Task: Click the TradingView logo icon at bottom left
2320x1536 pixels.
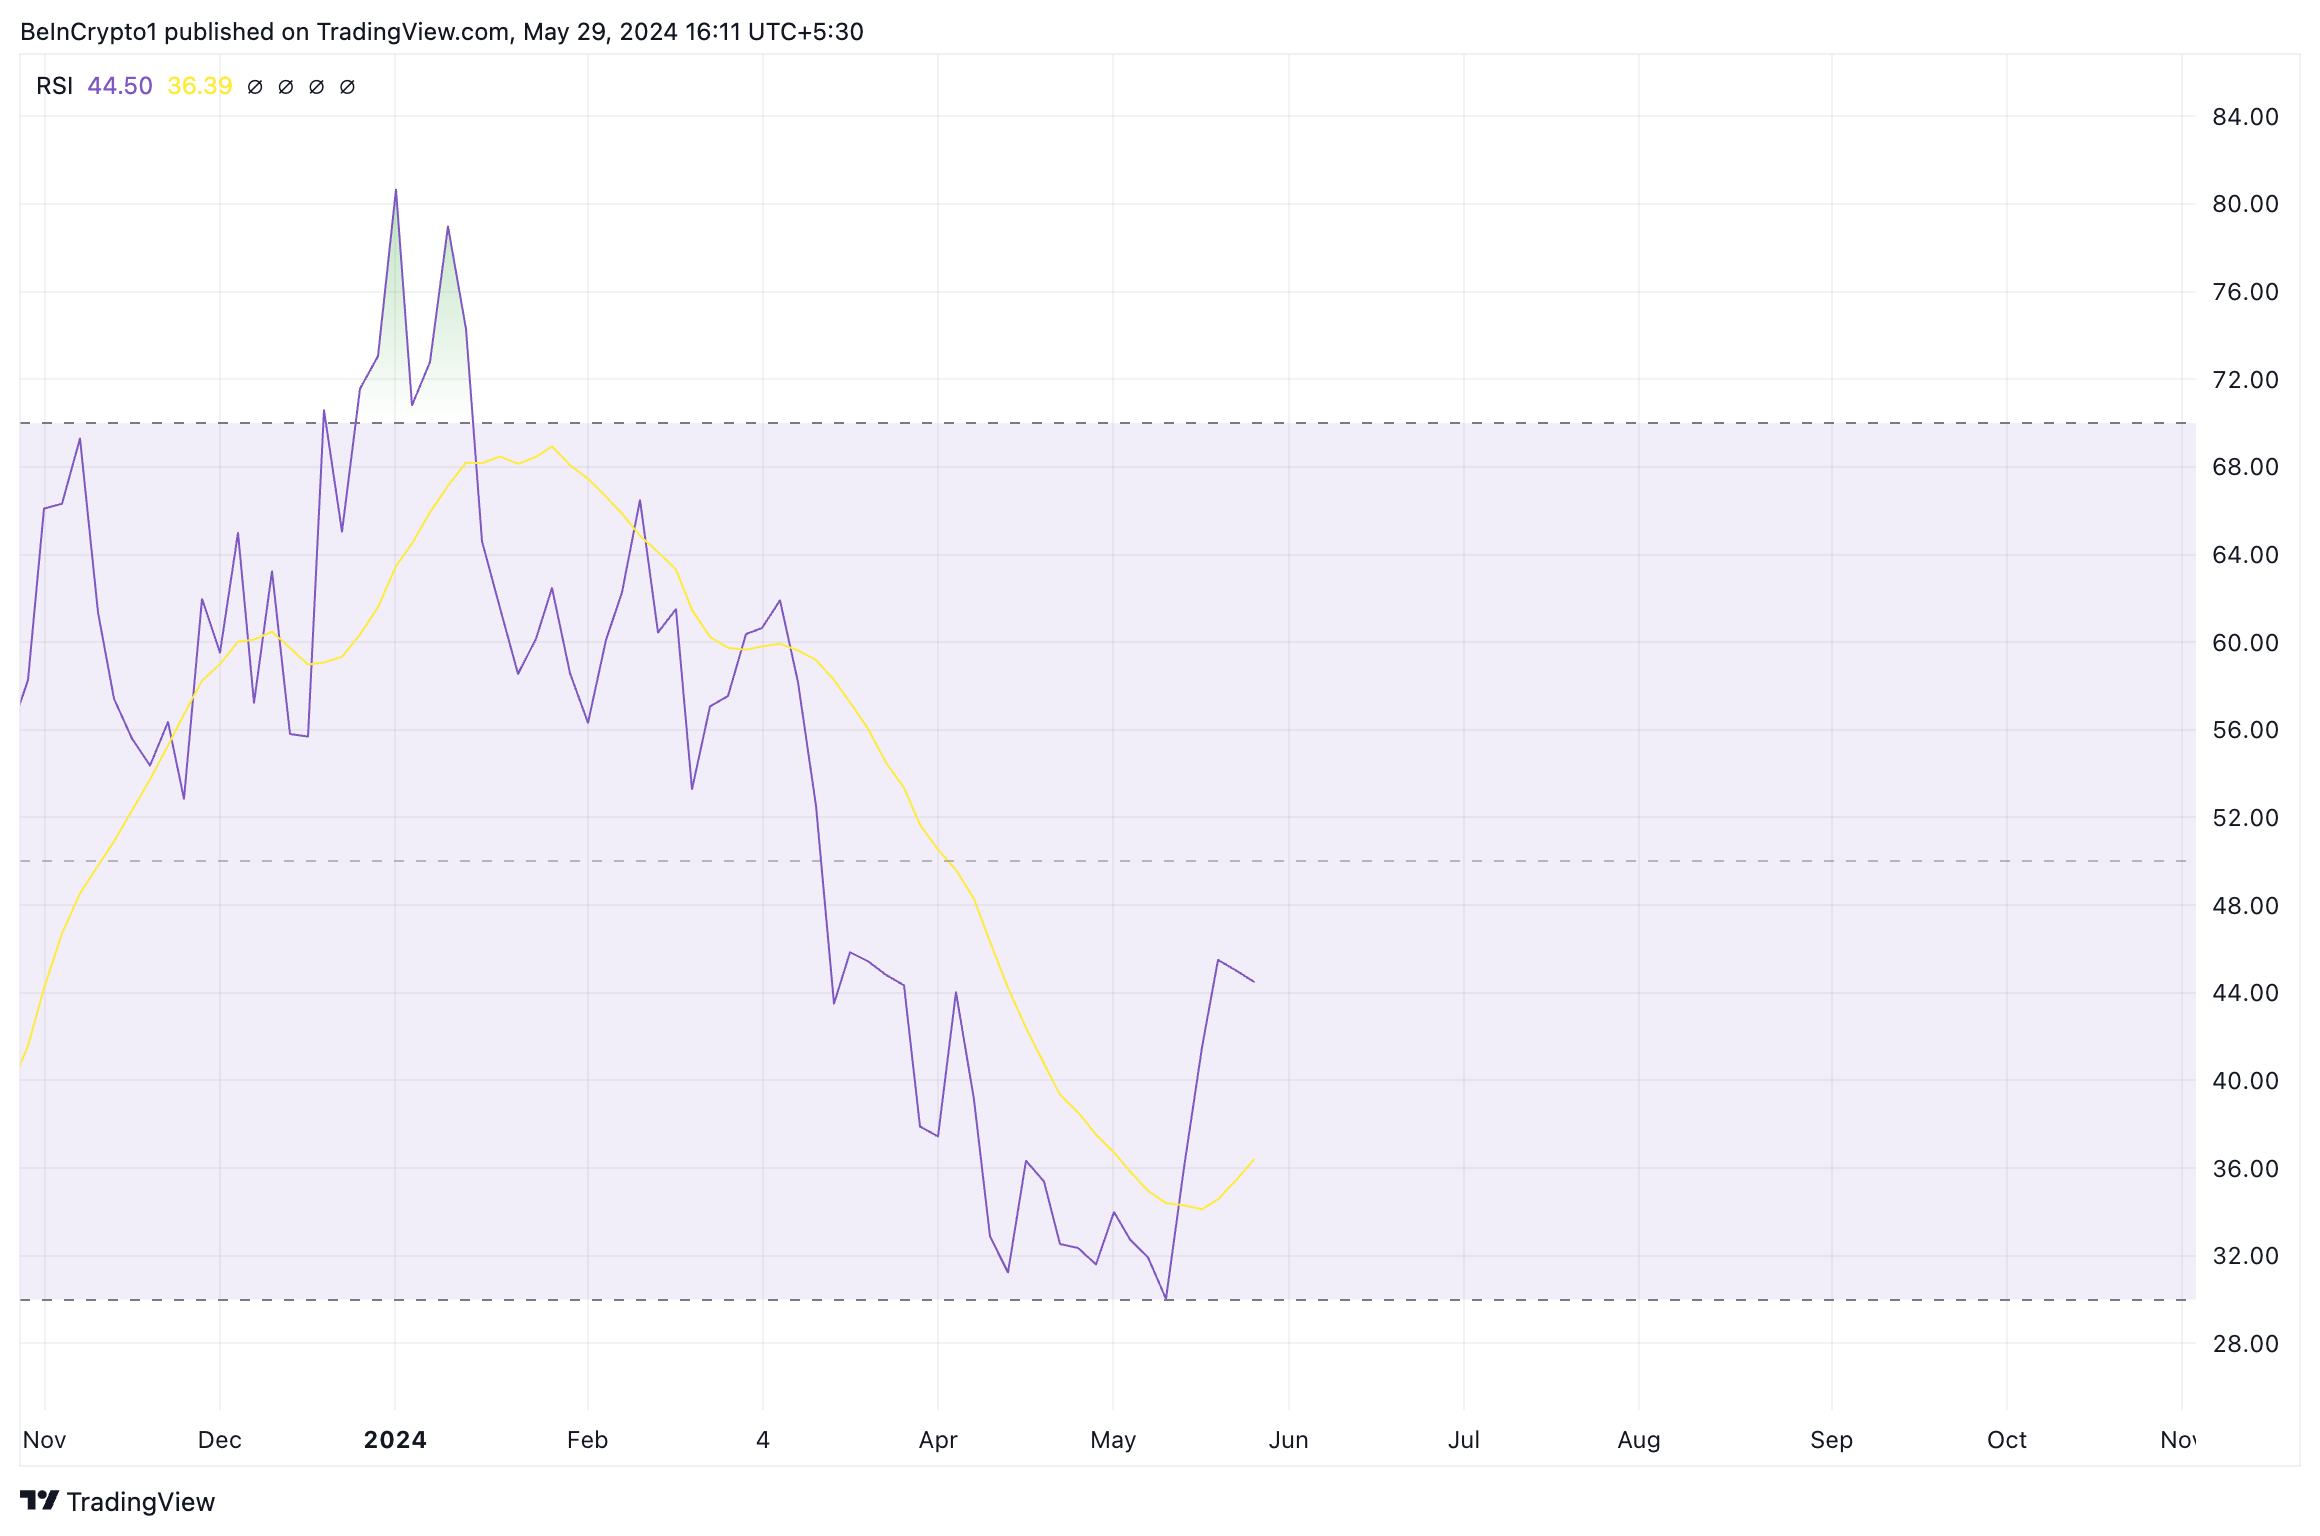Action: (40, 1501)
